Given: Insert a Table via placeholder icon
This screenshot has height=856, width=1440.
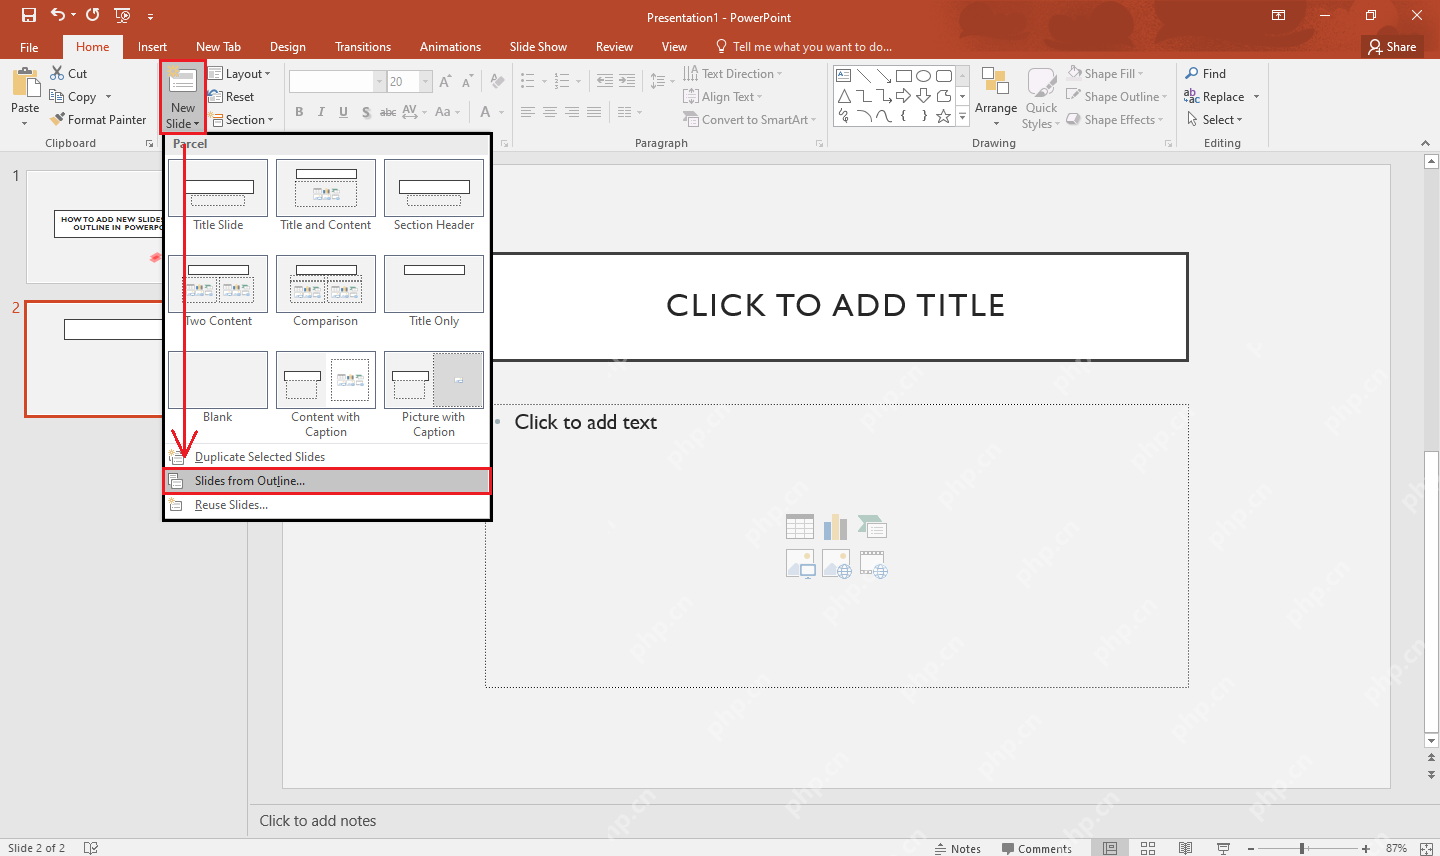Looking at the screenshot, I should [800, 527].
